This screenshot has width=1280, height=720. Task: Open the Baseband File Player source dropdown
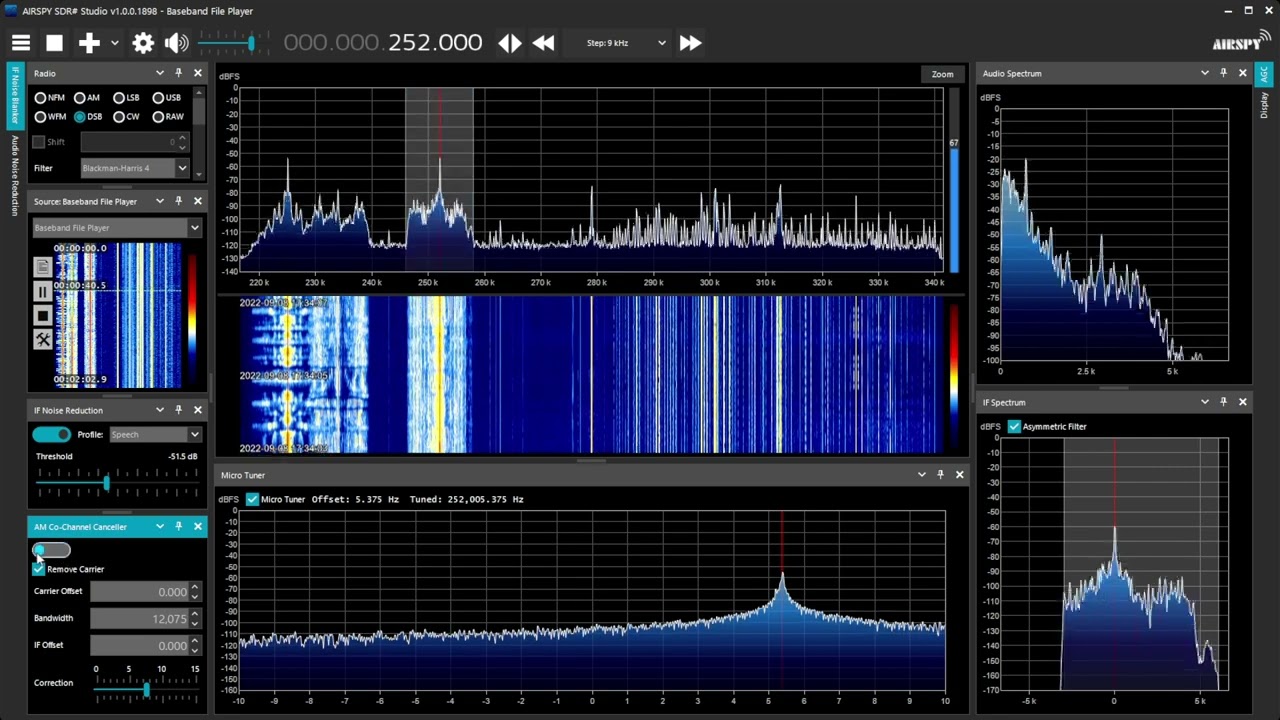pos(117,228)
